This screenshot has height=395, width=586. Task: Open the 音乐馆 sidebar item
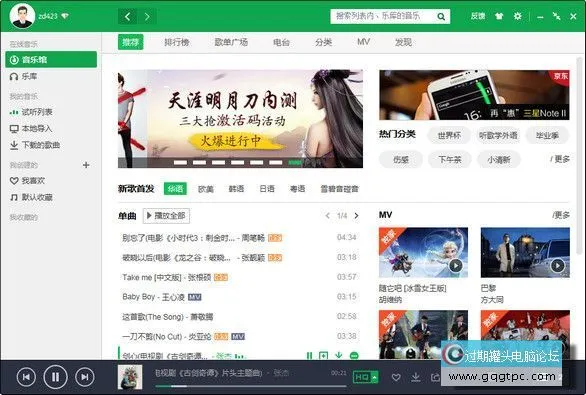[x=51, y=59]
